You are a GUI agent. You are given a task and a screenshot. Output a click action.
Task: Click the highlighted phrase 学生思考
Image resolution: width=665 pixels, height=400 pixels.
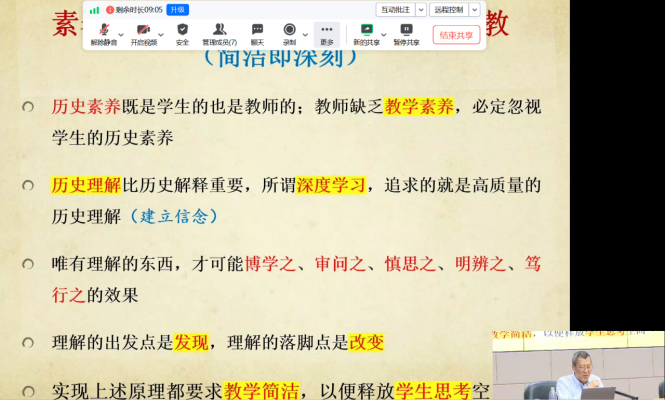pyautogui.click(x=433, y=391)
